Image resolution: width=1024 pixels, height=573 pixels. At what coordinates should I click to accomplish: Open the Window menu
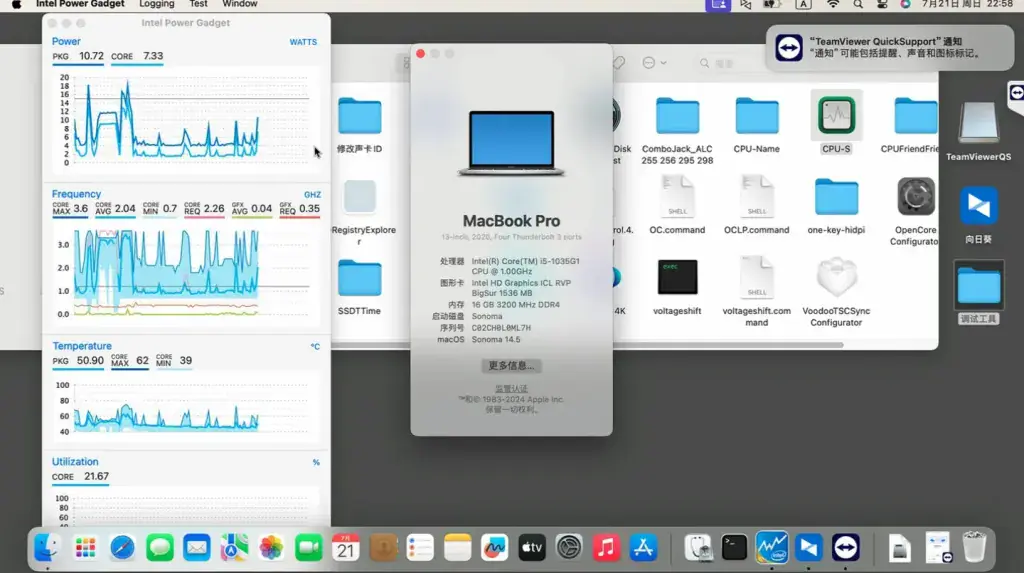[x=240, y=4]
